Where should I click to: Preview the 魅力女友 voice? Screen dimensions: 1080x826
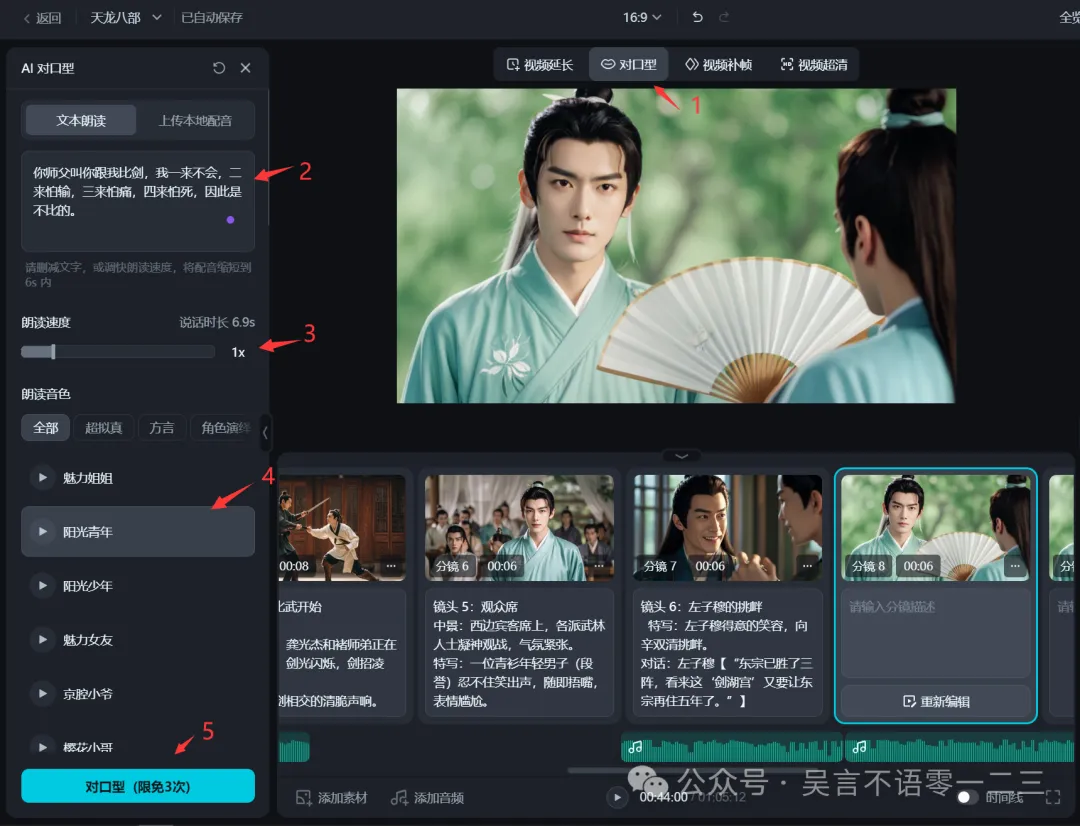(x=42, y=639)
